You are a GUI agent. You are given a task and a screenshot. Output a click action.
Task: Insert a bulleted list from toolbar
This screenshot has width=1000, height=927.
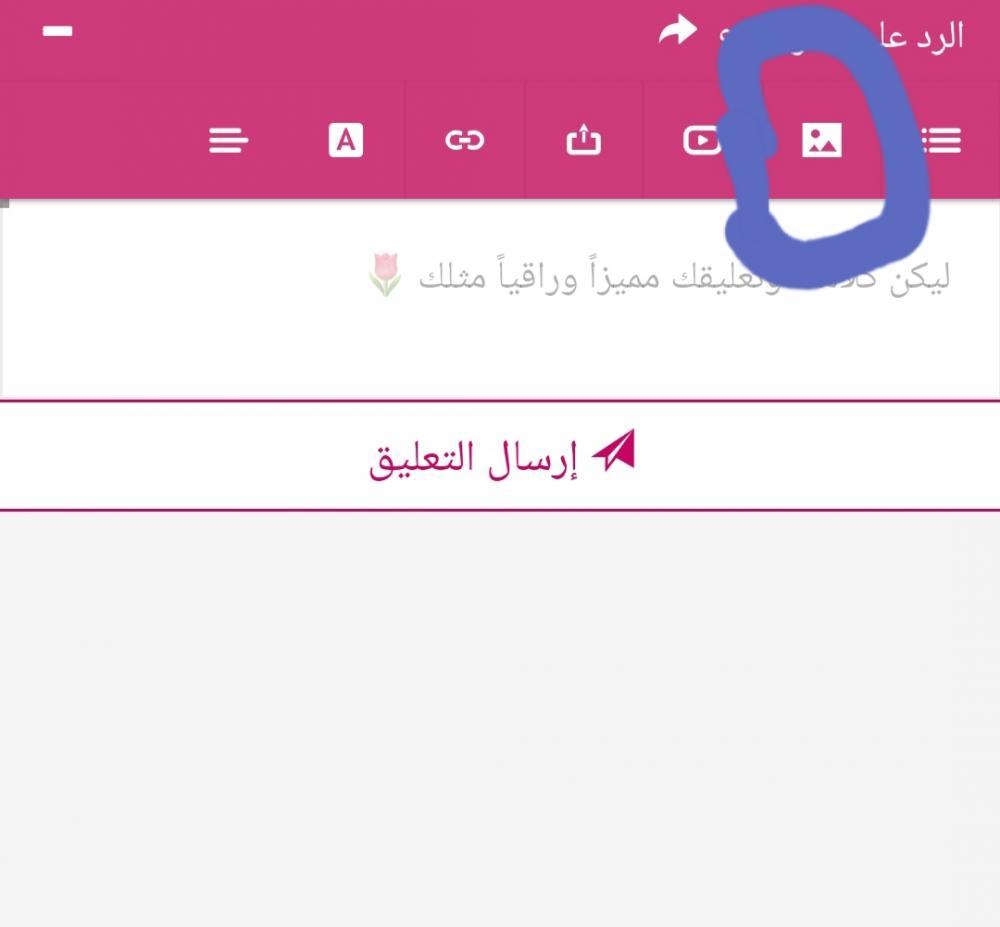pyautogui.click(x=941, y=140)
